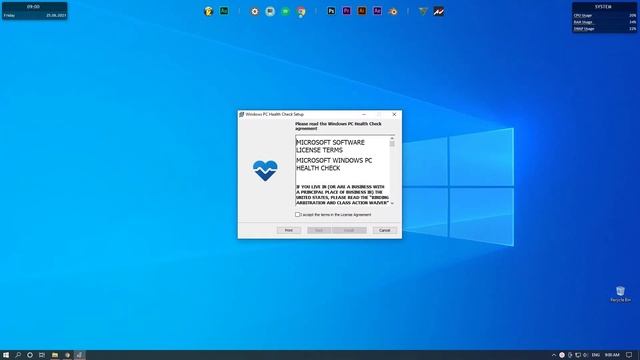Open the green round app in top dock
This screenshot has height=360, width=640.
[285, 11]
